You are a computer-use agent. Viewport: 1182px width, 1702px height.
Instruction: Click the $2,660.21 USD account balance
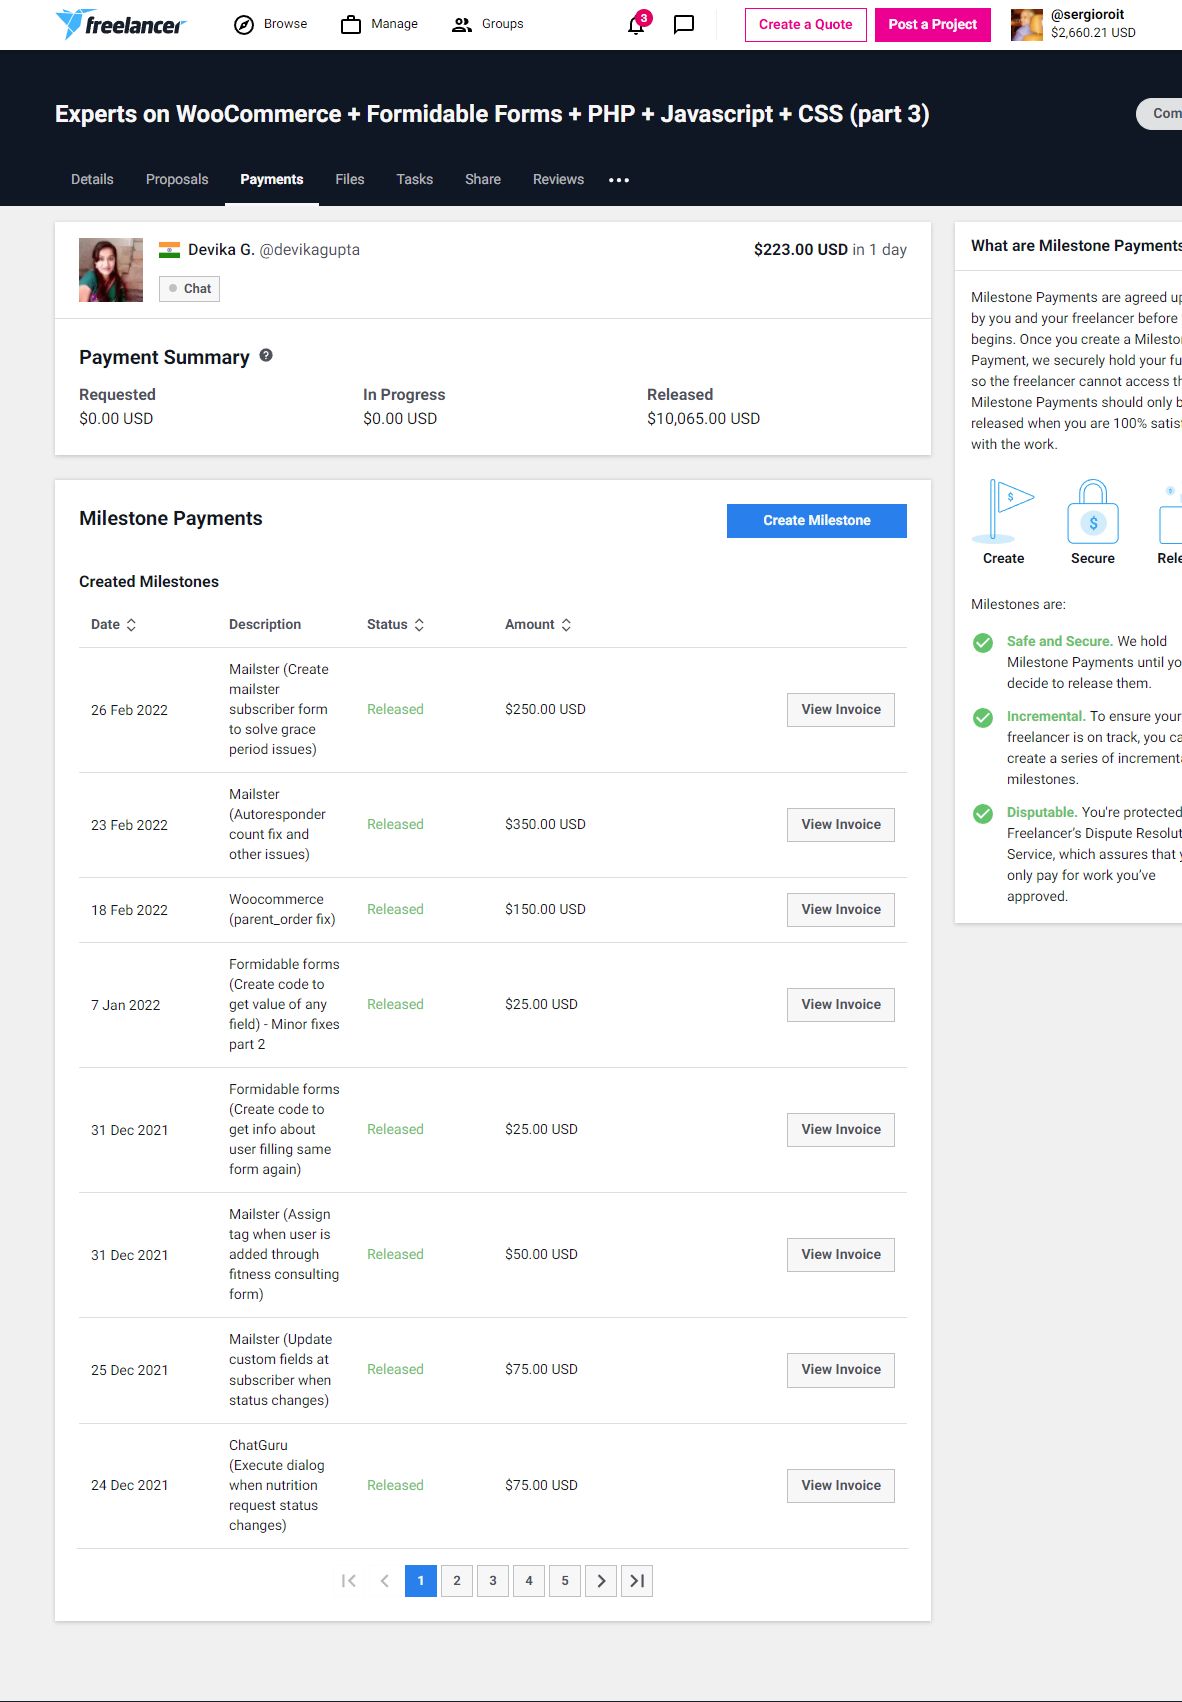click(1093, 33)
